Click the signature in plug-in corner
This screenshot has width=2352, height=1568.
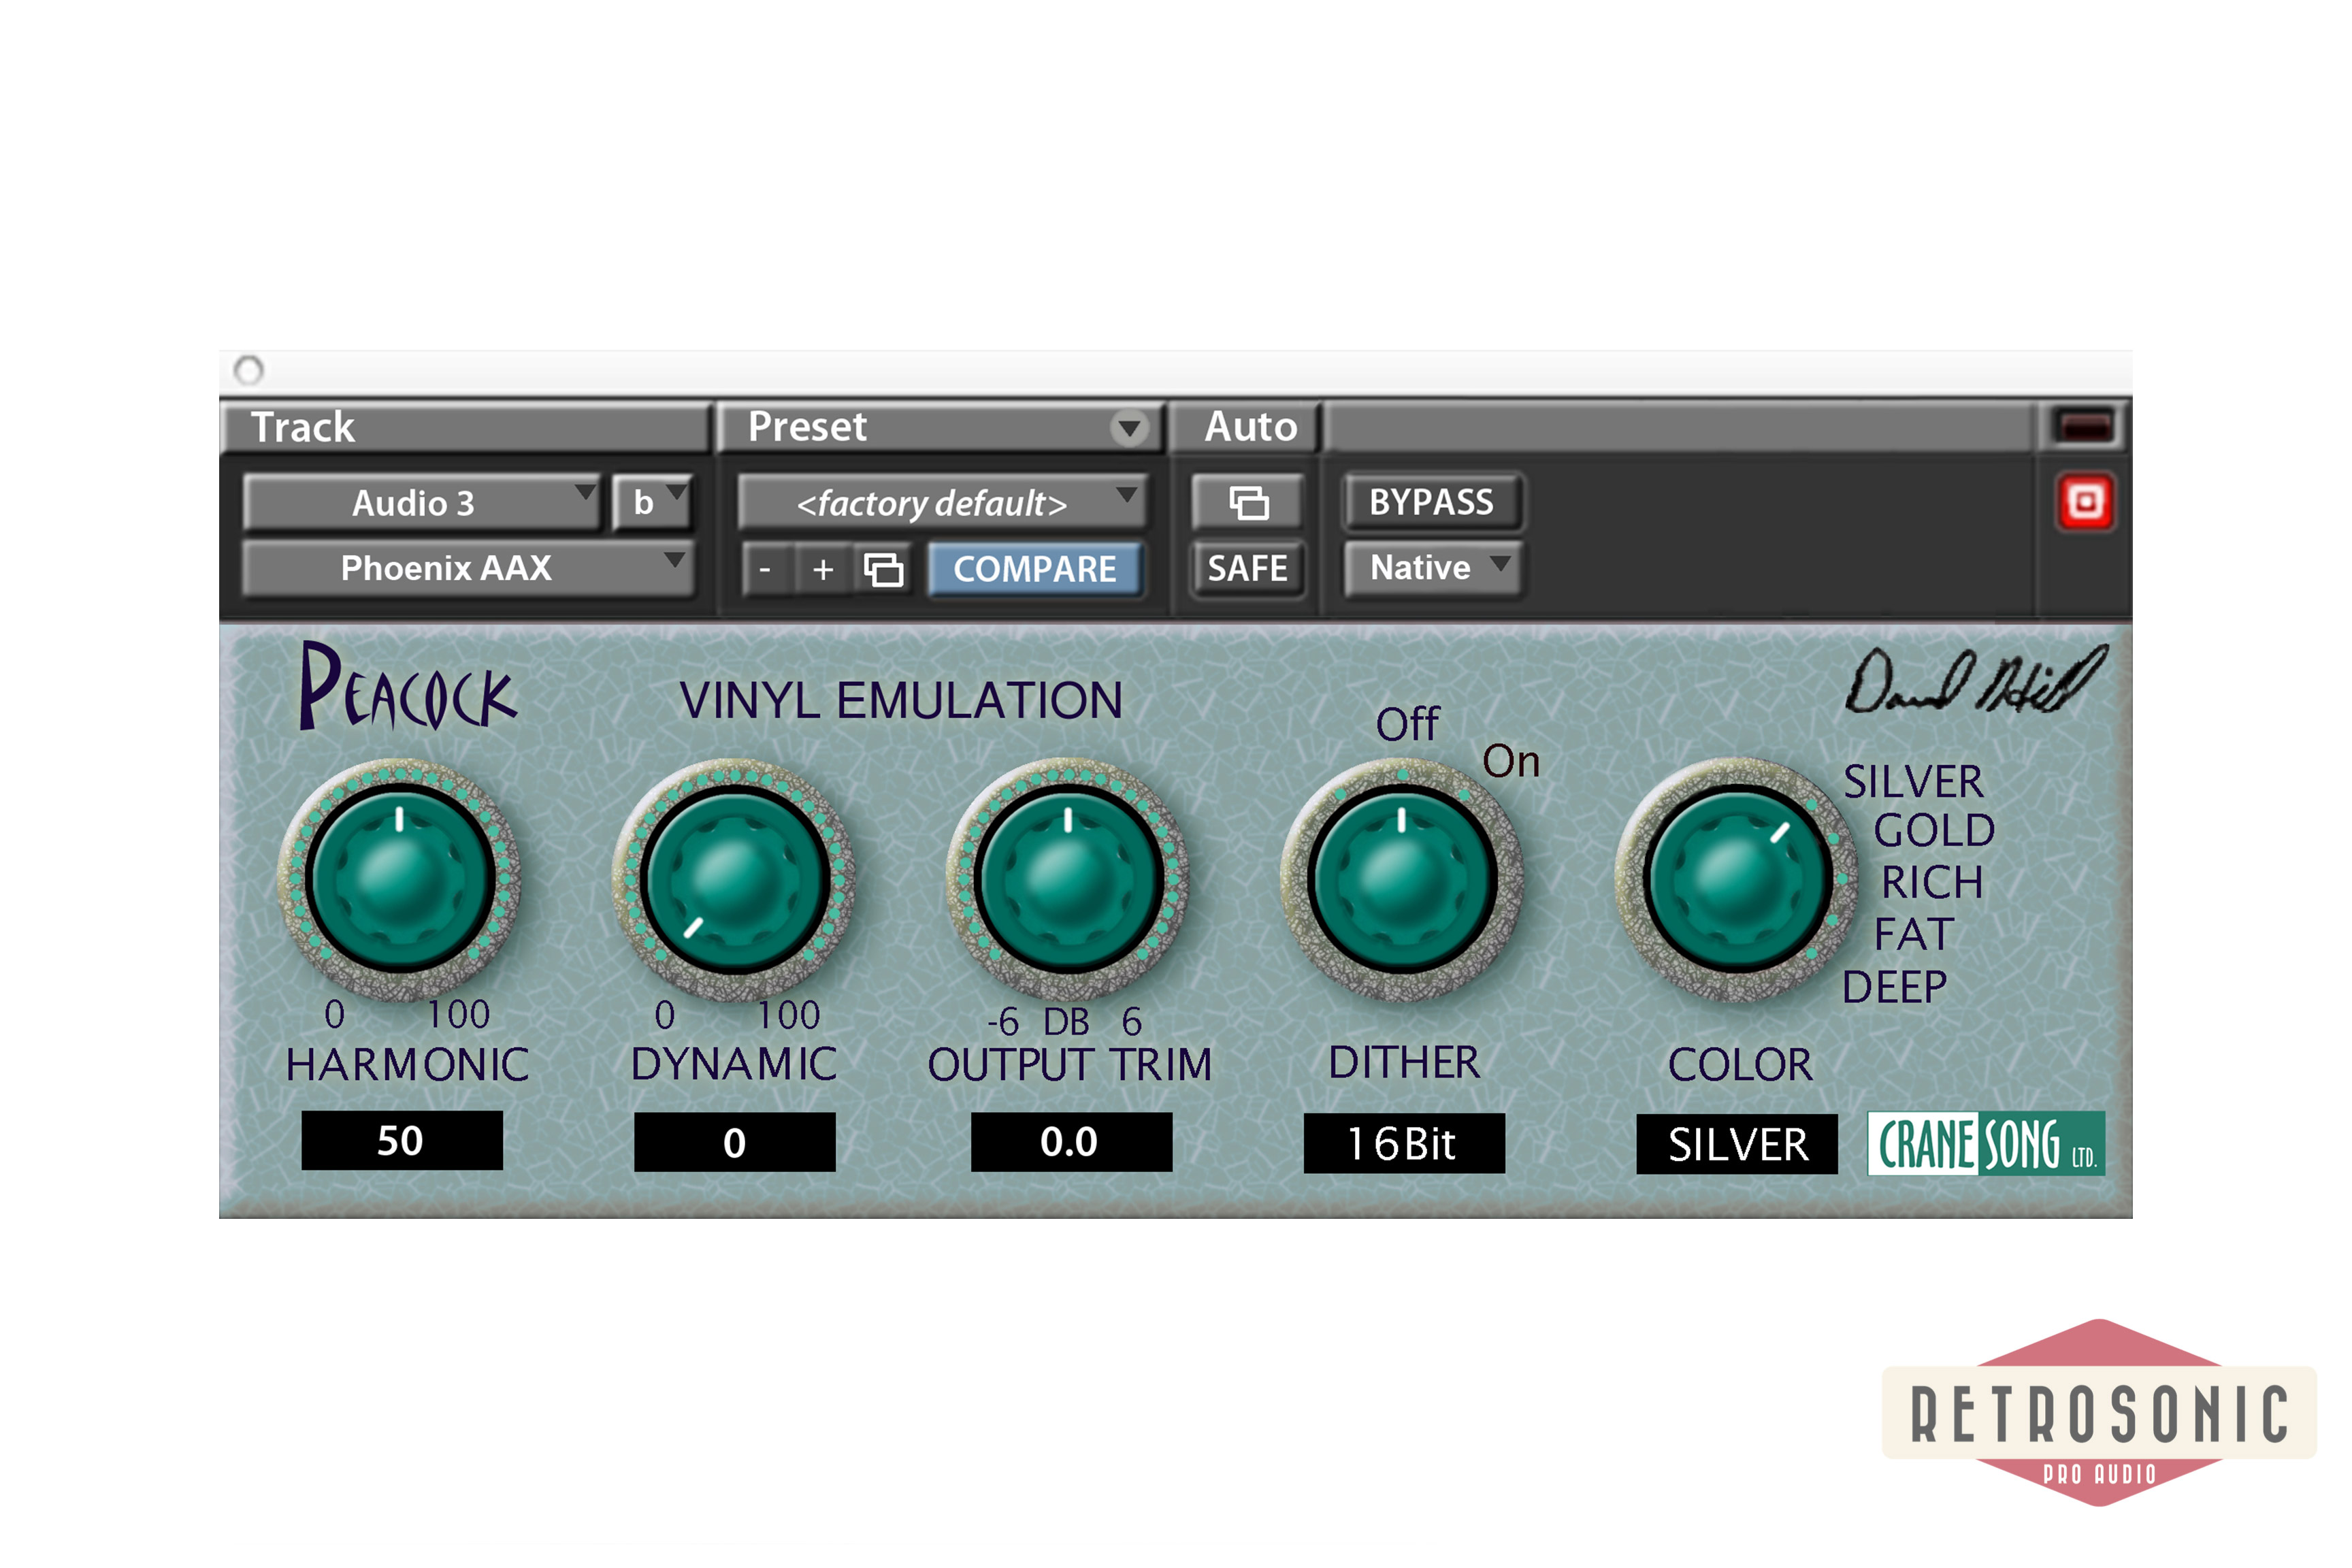coord(1976,681)
